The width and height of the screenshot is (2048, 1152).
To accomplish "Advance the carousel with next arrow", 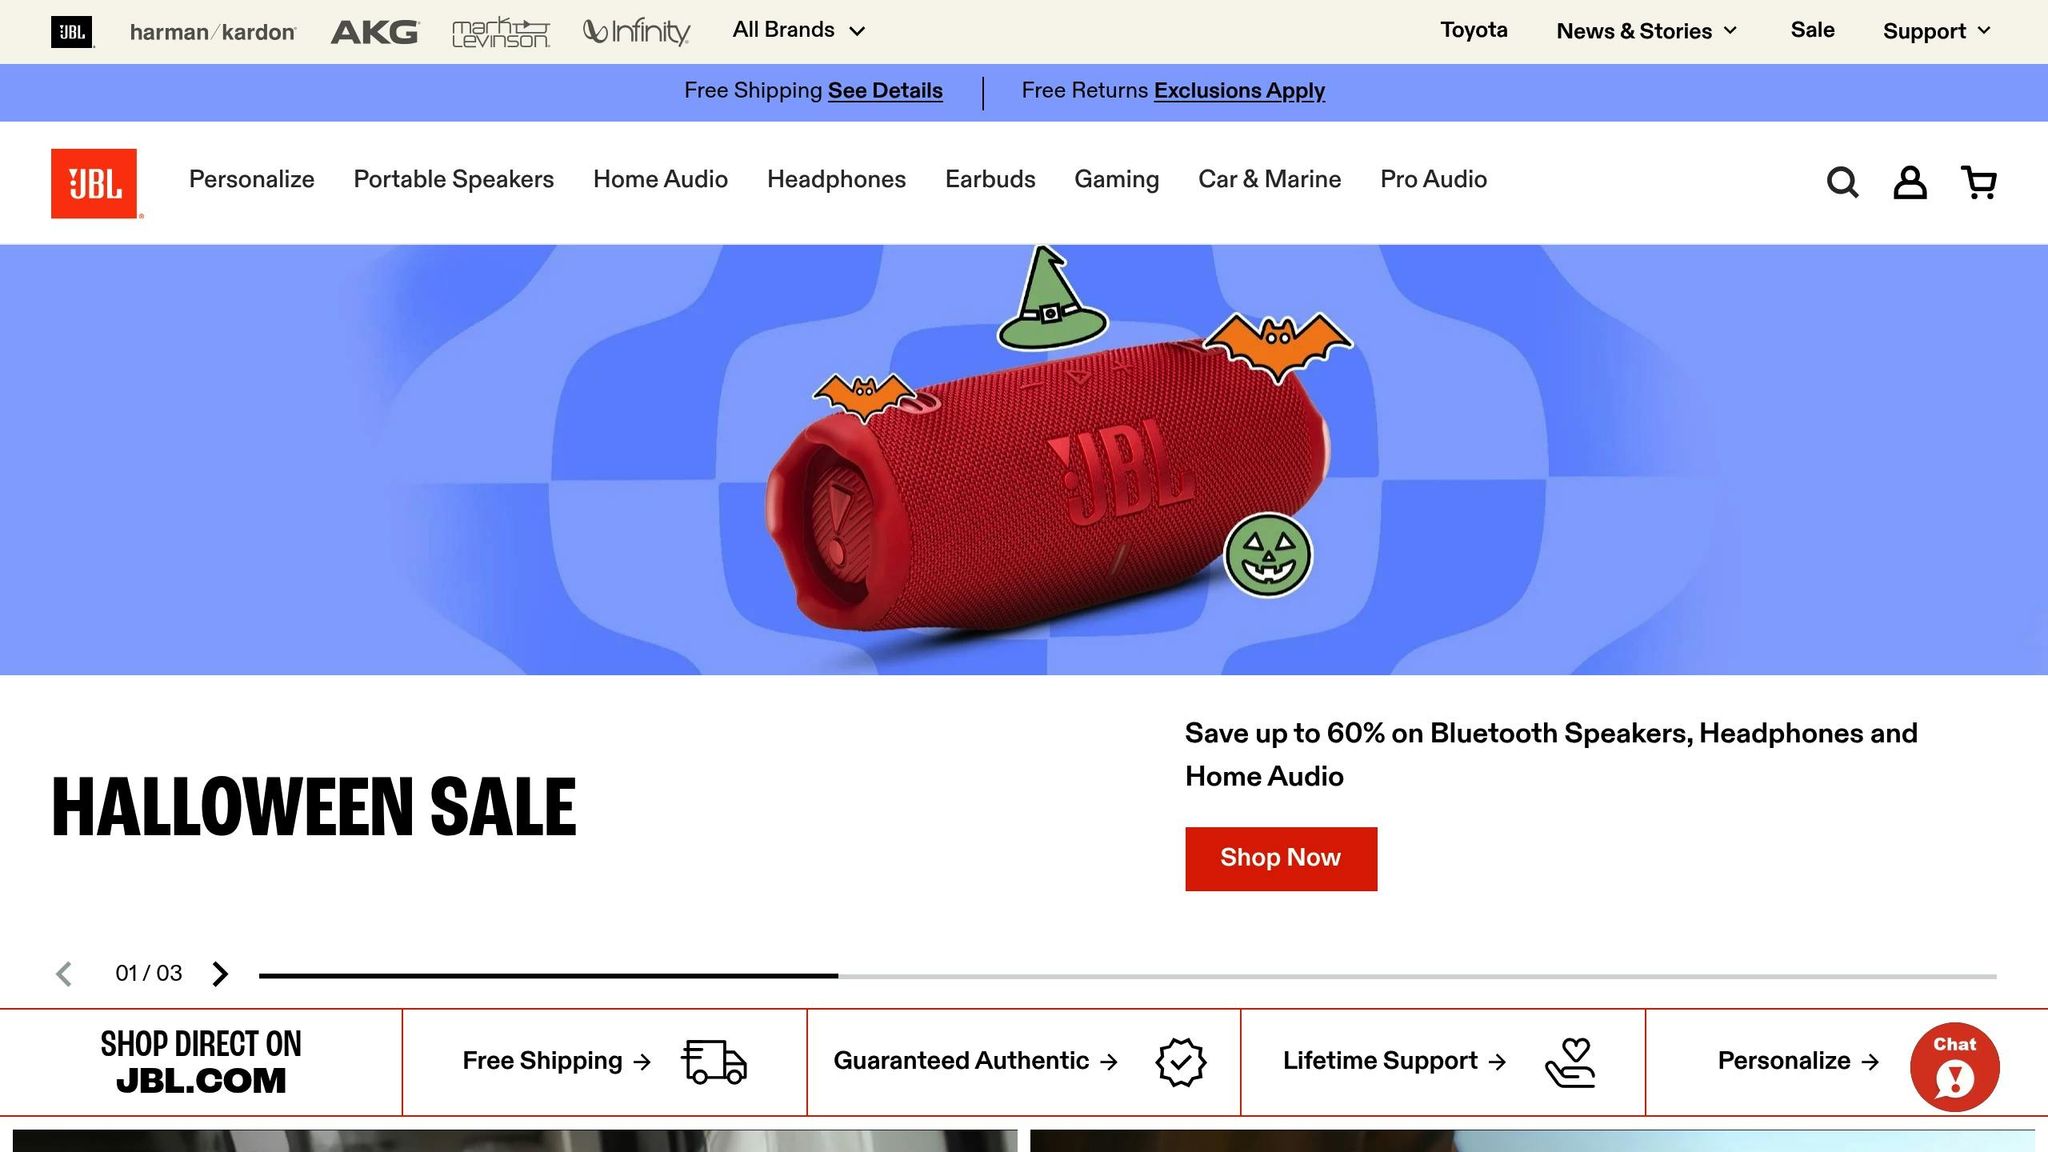I will pos(220,974).
